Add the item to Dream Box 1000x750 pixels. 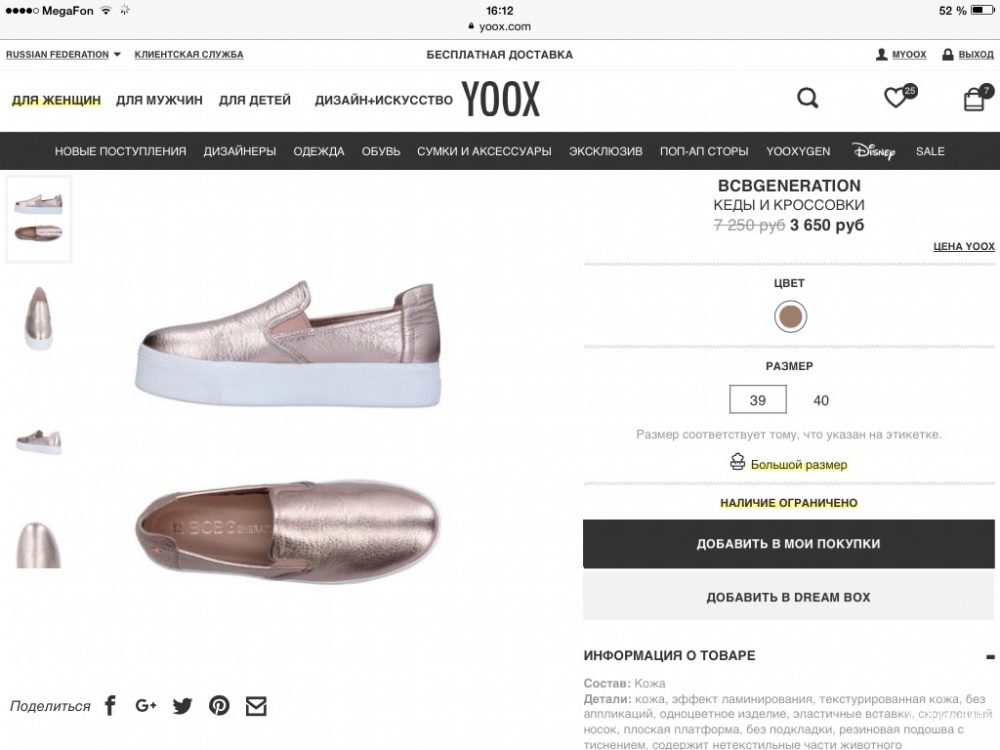787,596
